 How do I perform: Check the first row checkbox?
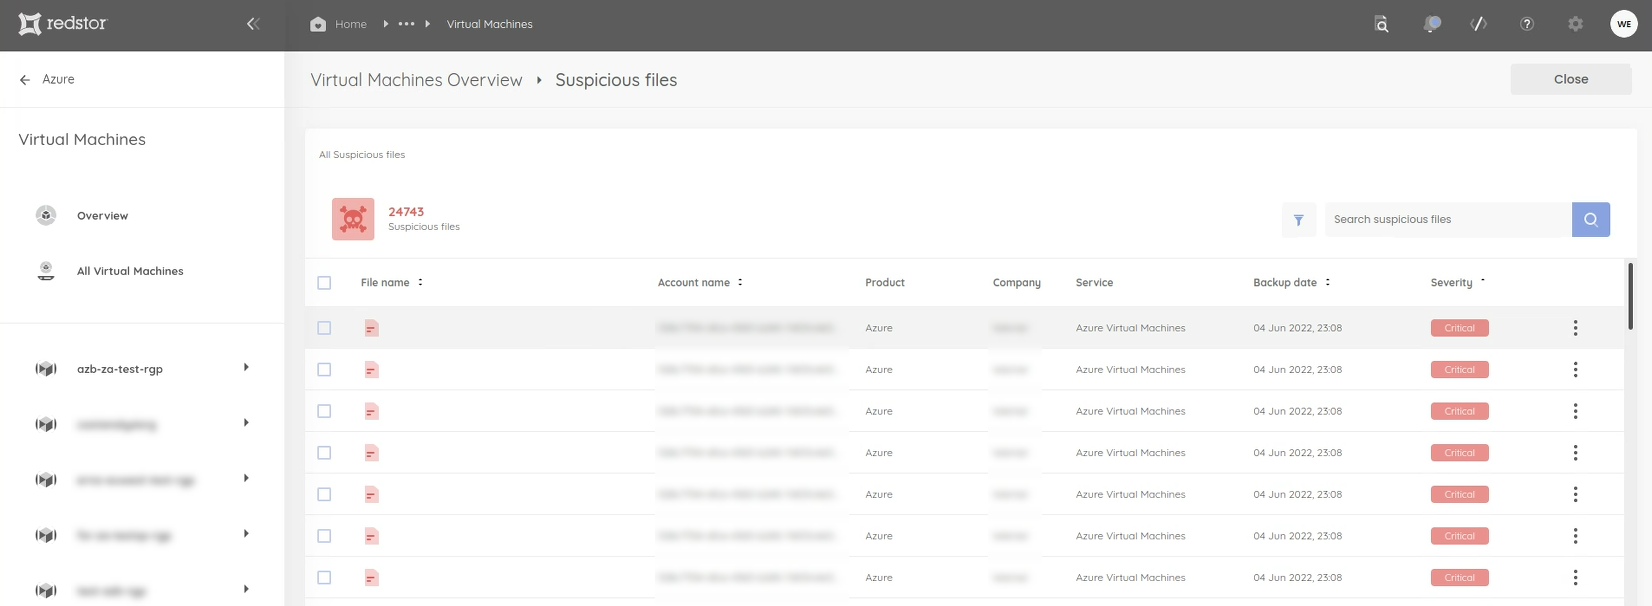[324, 328]
